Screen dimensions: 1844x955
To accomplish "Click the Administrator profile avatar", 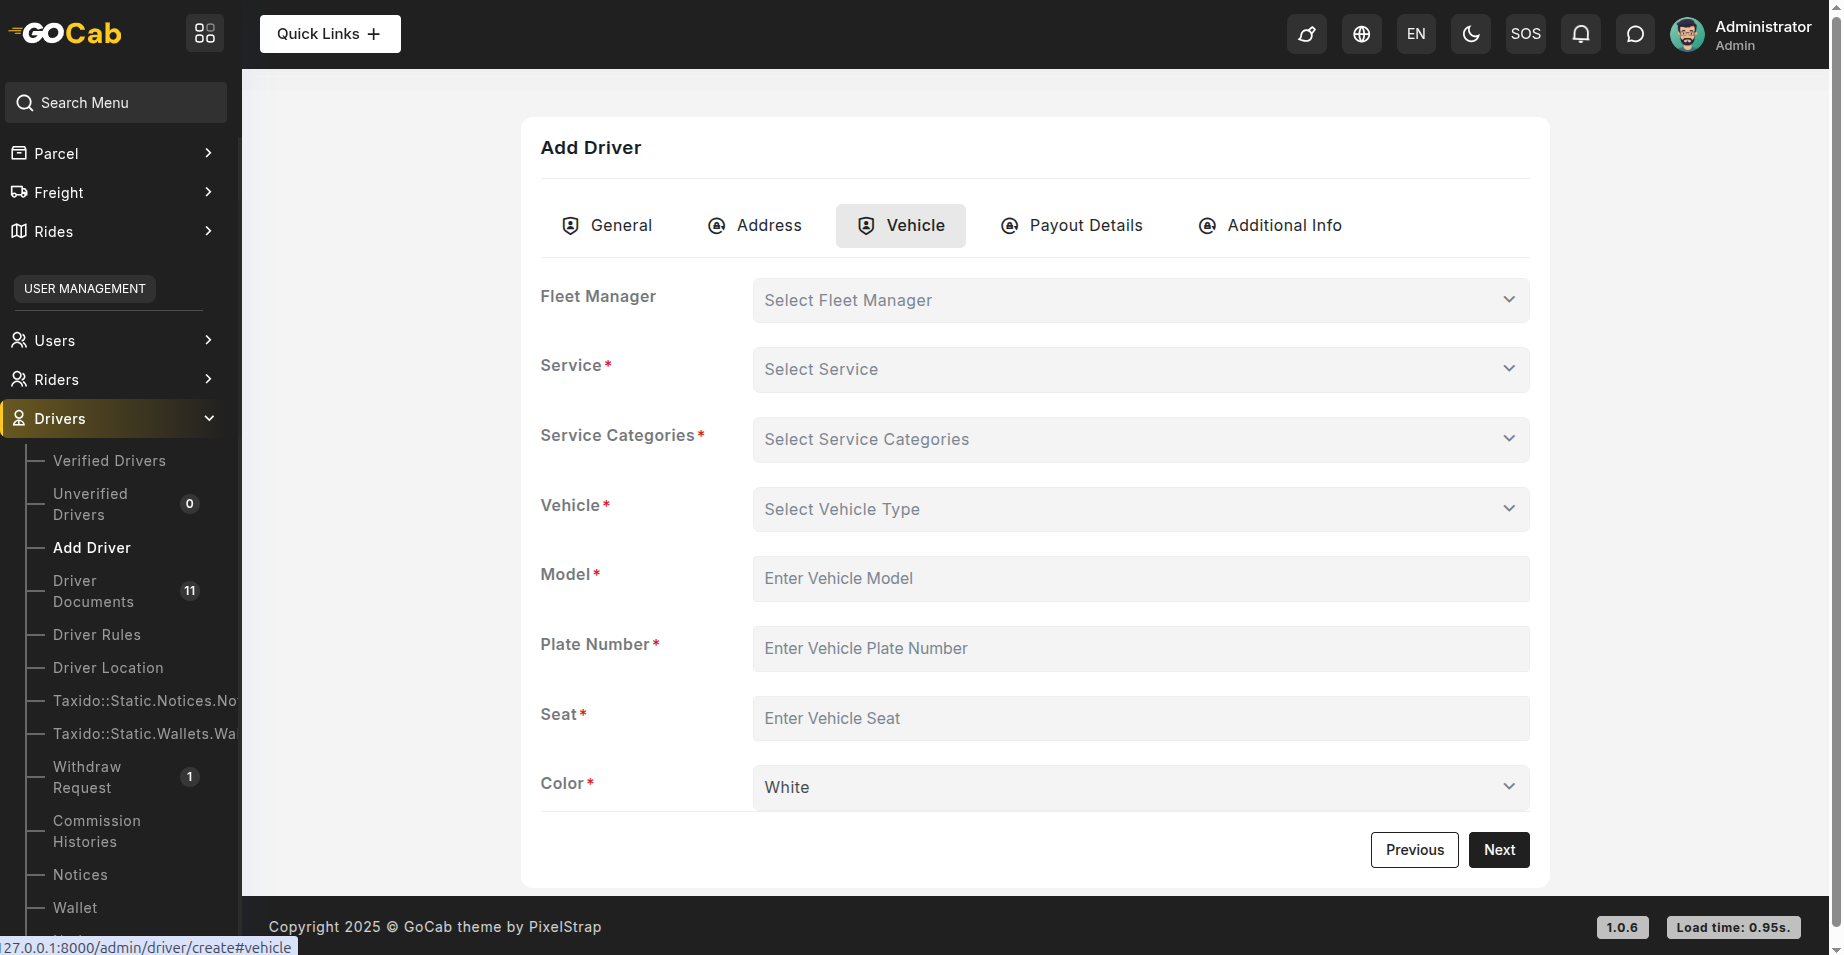I will pos(1687,34).
